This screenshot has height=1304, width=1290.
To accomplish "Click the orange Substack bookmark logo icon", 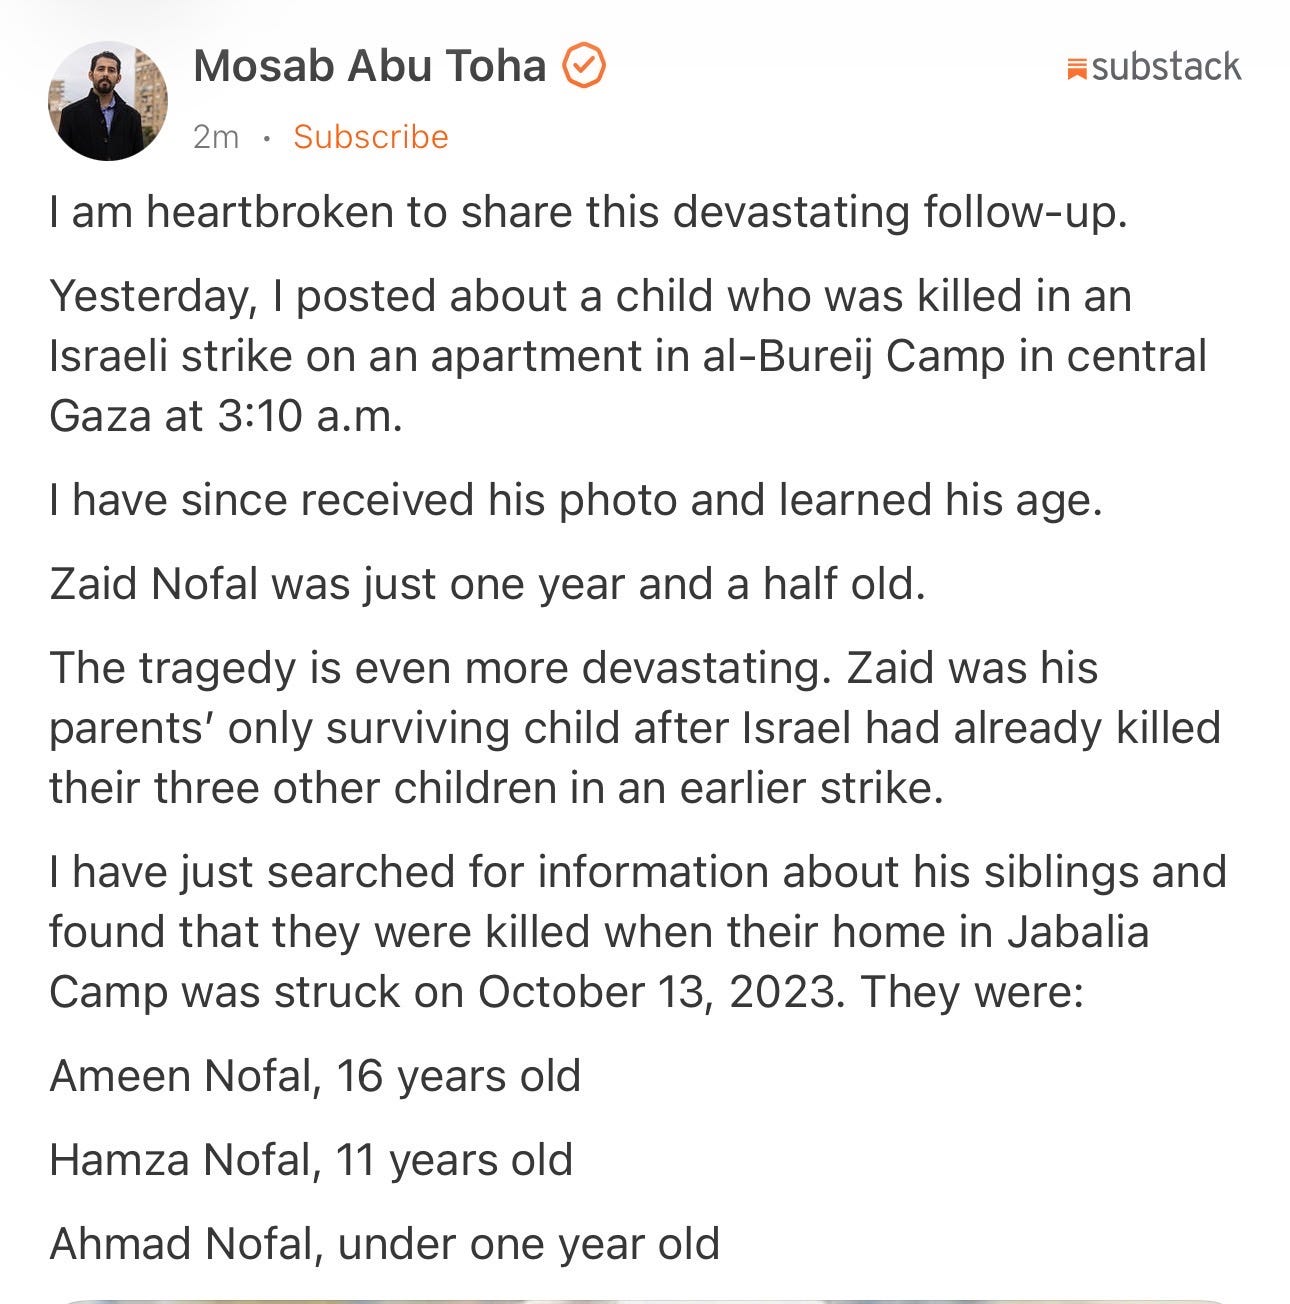I will point(1076,69).
